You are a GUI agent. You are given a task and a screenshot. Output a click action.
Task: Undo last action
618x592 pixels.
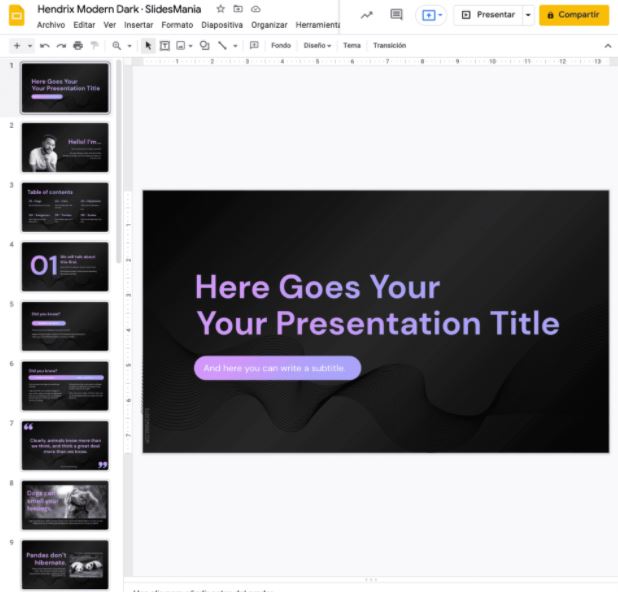pyautogui.click(x=45, y=46)
